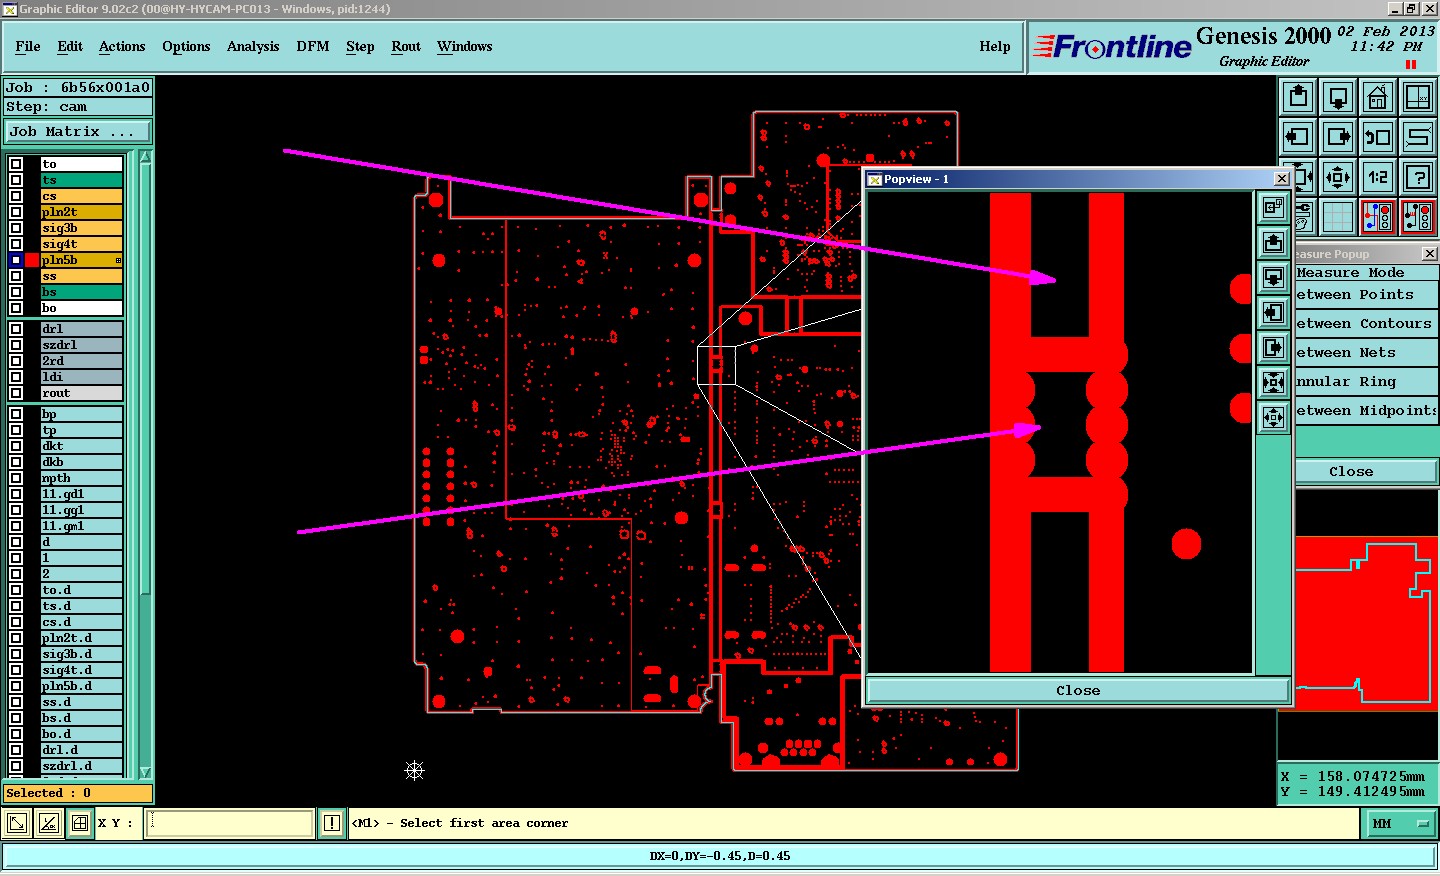Select Between Contours measure mode
The height and width of the screenshot is (876, 1440).
[x=1367, y=324]
